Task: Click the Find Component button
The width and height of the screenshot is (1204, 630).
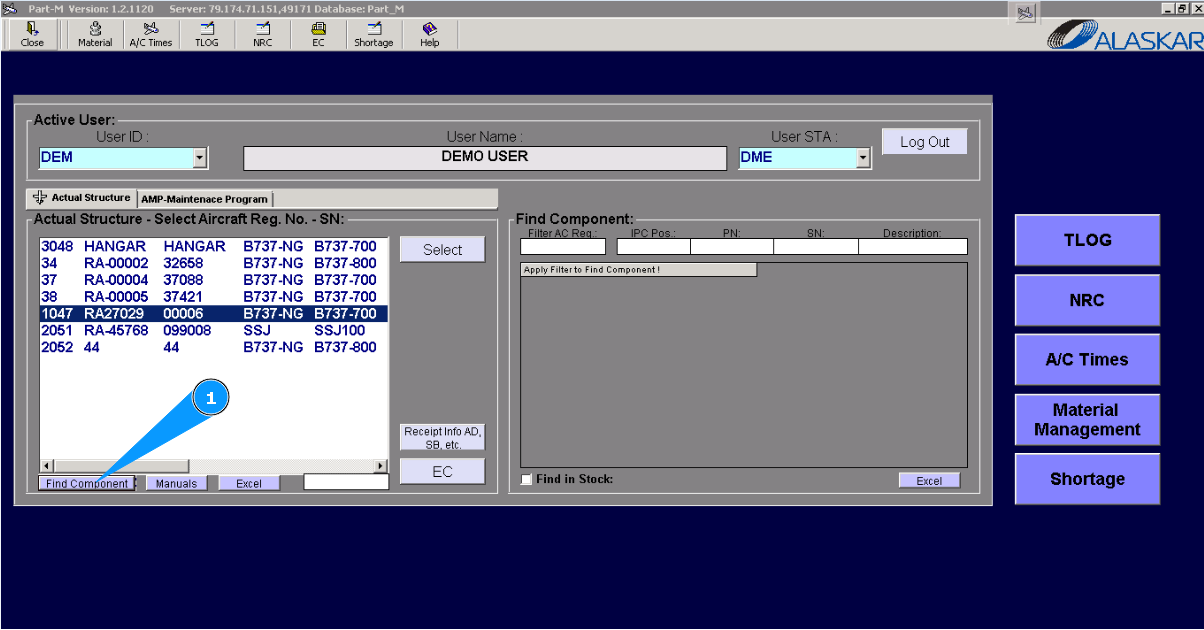Action: click(87, 484)
